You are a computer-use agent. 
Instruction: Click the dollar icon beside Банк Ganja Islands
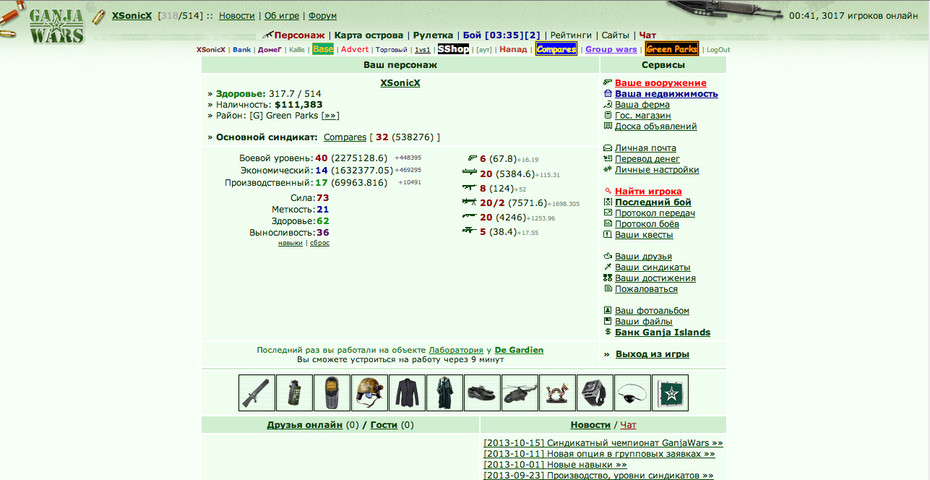607,332
